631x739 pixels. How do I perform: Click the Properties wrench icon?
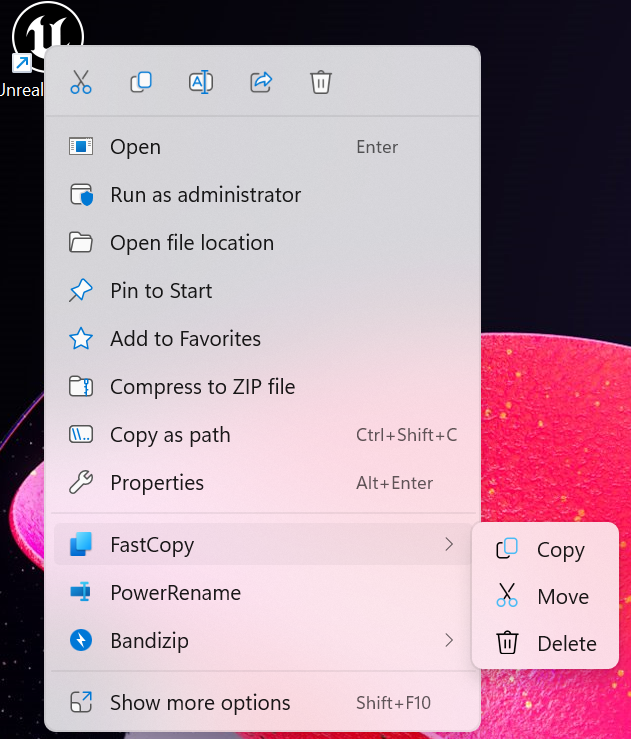(81, 482)
